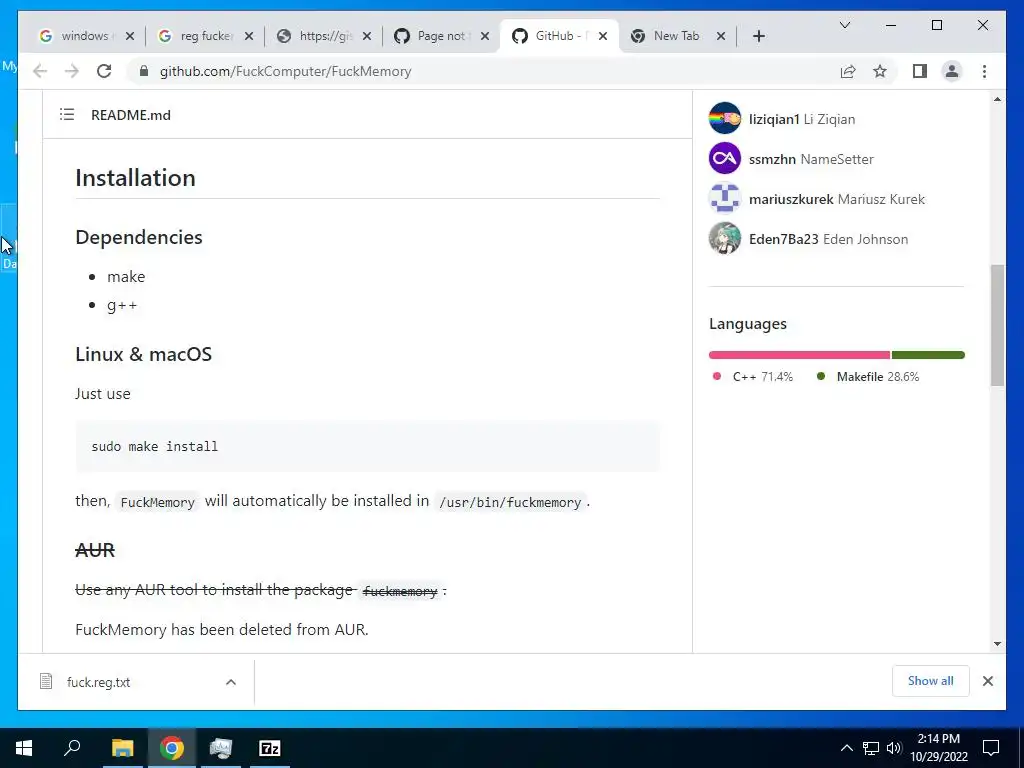Click Eden7Ba23's avatar
This screenshot has height=768, width=1024.
[725, 238]
